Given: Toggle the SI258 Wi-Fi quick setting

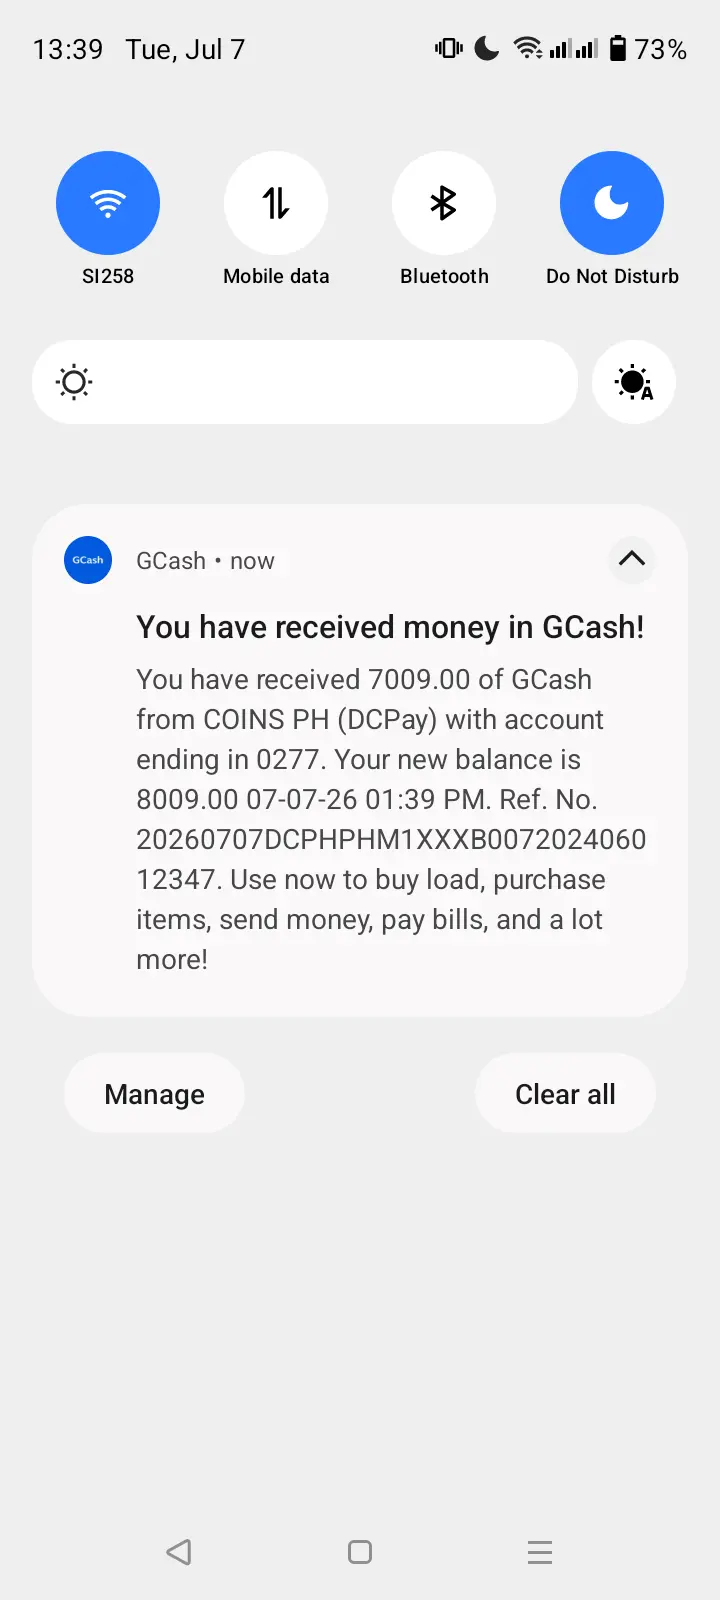Looking at the screenshot, I should tap(108, 203).
